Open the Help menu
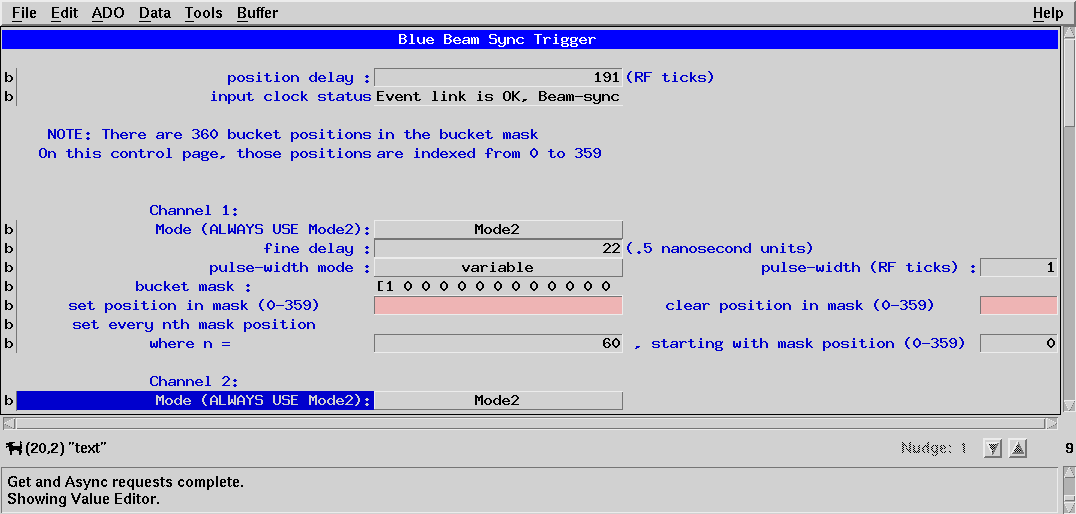 click(x=1048, y=13)
